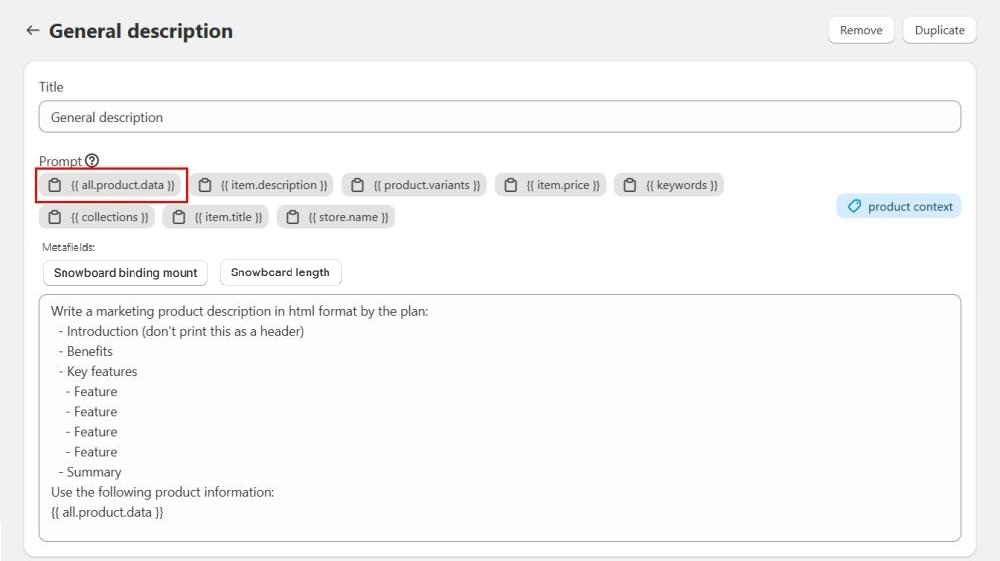Click clipboard icon of item.title chip

pyautogui.click(x=179, y=217)
